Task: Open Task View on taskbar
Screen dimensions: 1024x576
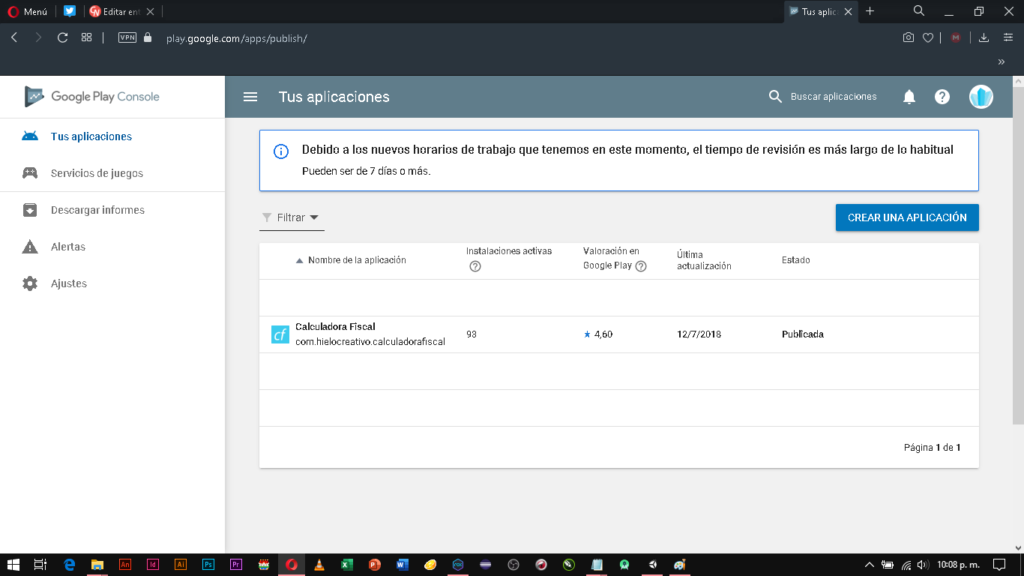Action: pos(40,565)
